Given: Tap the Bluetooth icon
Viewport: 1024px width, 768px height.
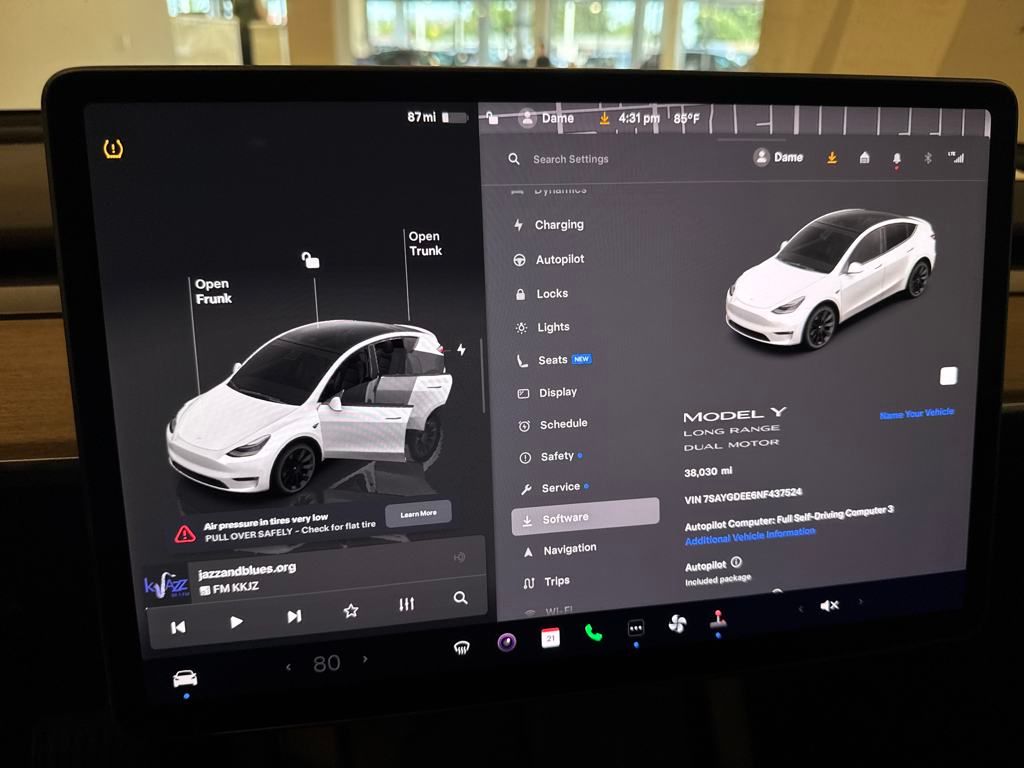Looking at the screenshot, I should [x=927, y=158].
